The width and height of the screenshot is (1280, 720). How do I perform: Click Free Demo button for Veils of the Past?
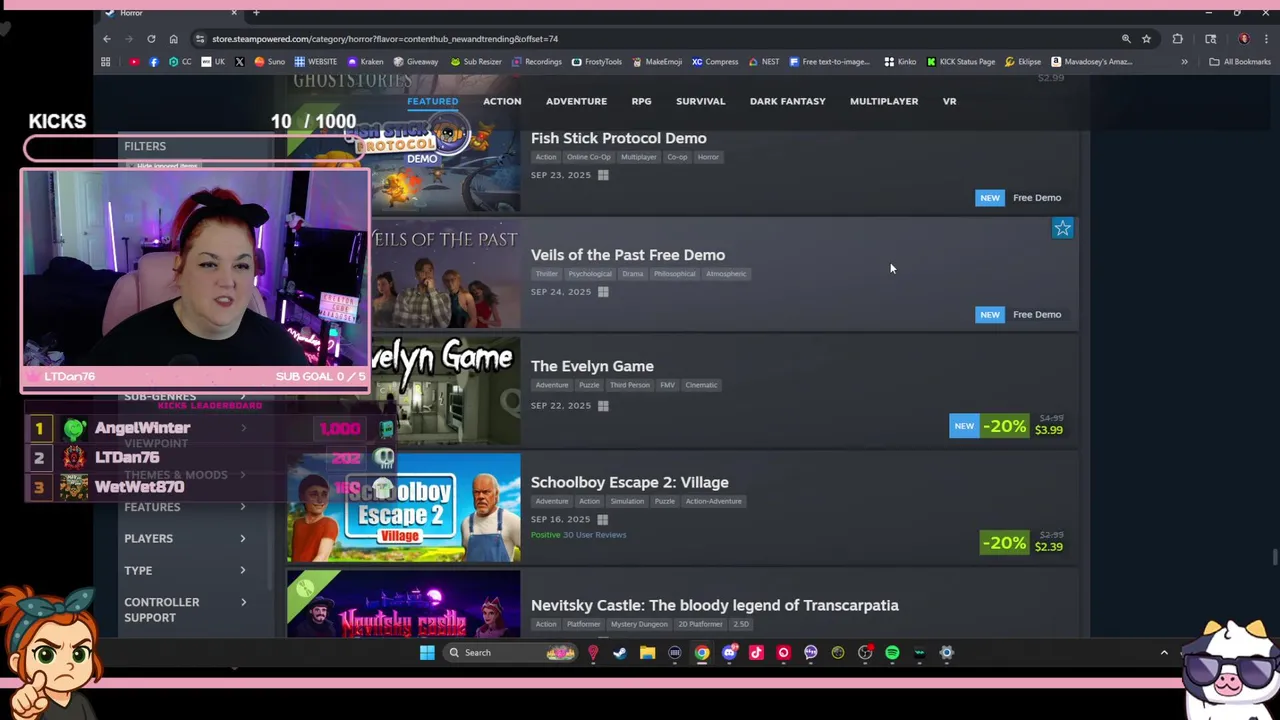pos(1037,314)
